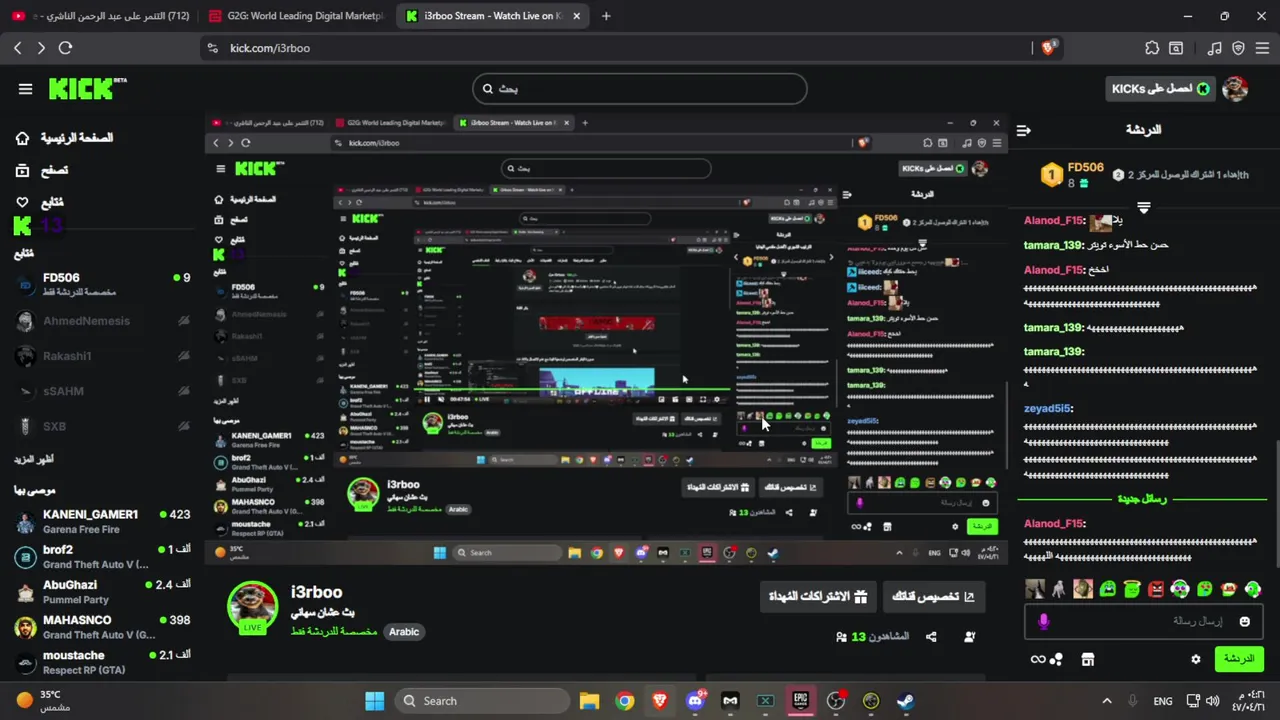This screenshot has height=720, width=1280.
Task: Open i3rboo streamer avatar
Action: click(x=252, y=607)
